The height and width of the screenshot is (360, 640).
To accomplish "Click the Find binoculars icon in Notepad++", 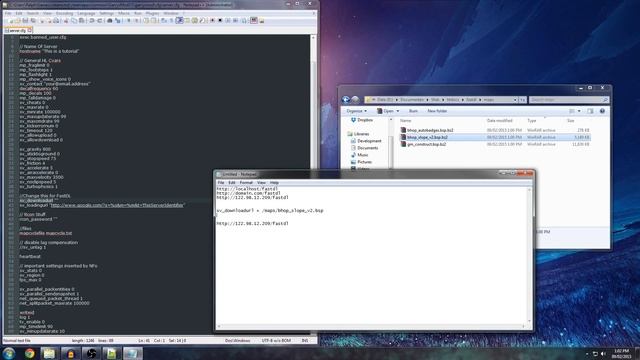I will coord(109,20).
